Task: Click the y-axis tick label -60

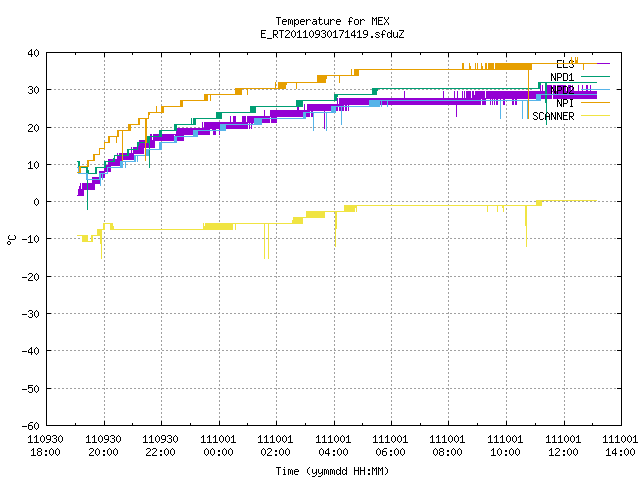Action: pyautogui.click(x=31, y=426)
